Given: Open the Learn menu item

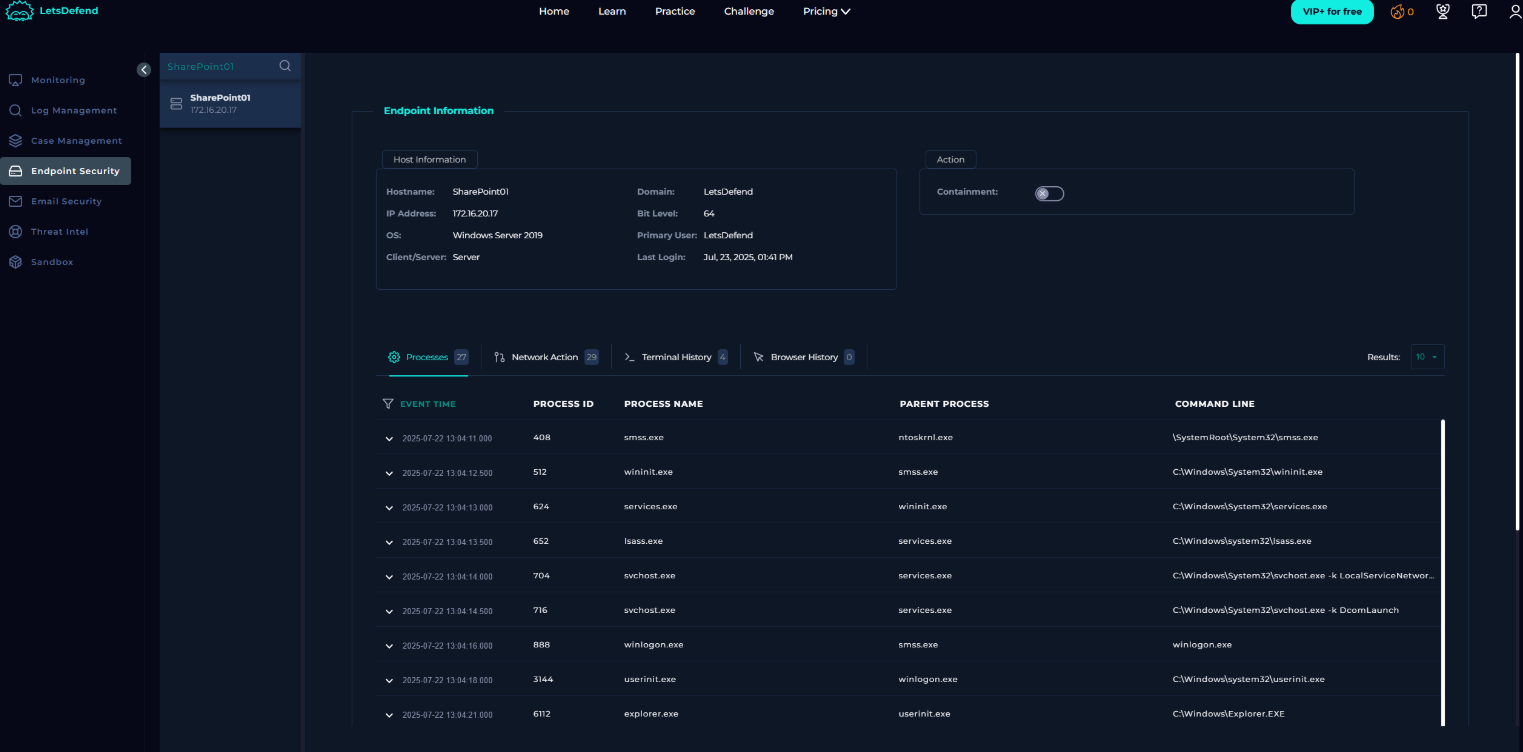Looking at the screenshot, I should [612, 12].
